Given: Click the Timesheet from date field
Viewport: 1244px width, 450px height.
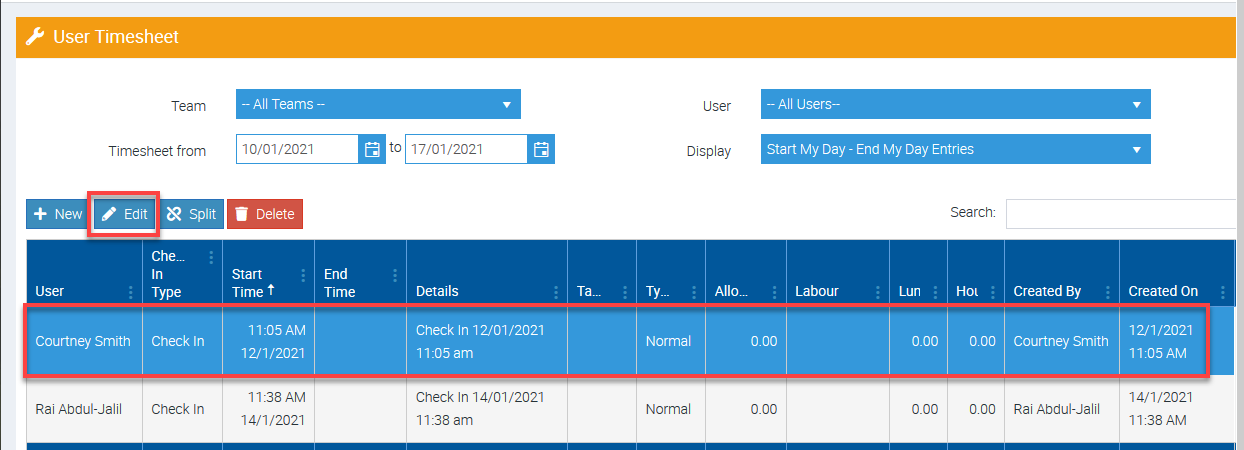Looking at the screenshot, I should (x=297, y=150).
